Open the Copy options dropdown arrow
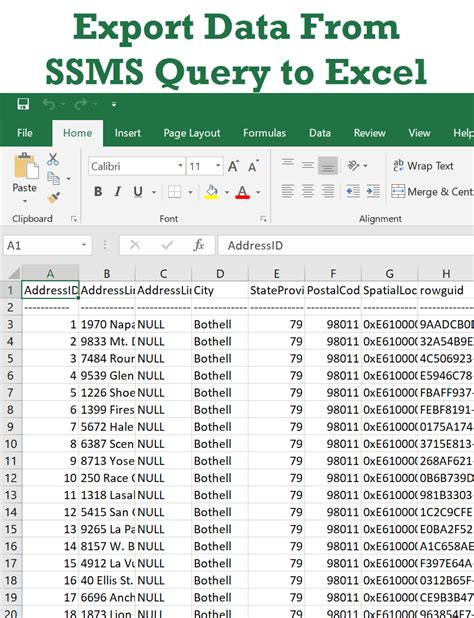This screenshot has height=618, width=474. tap(69, 179)
